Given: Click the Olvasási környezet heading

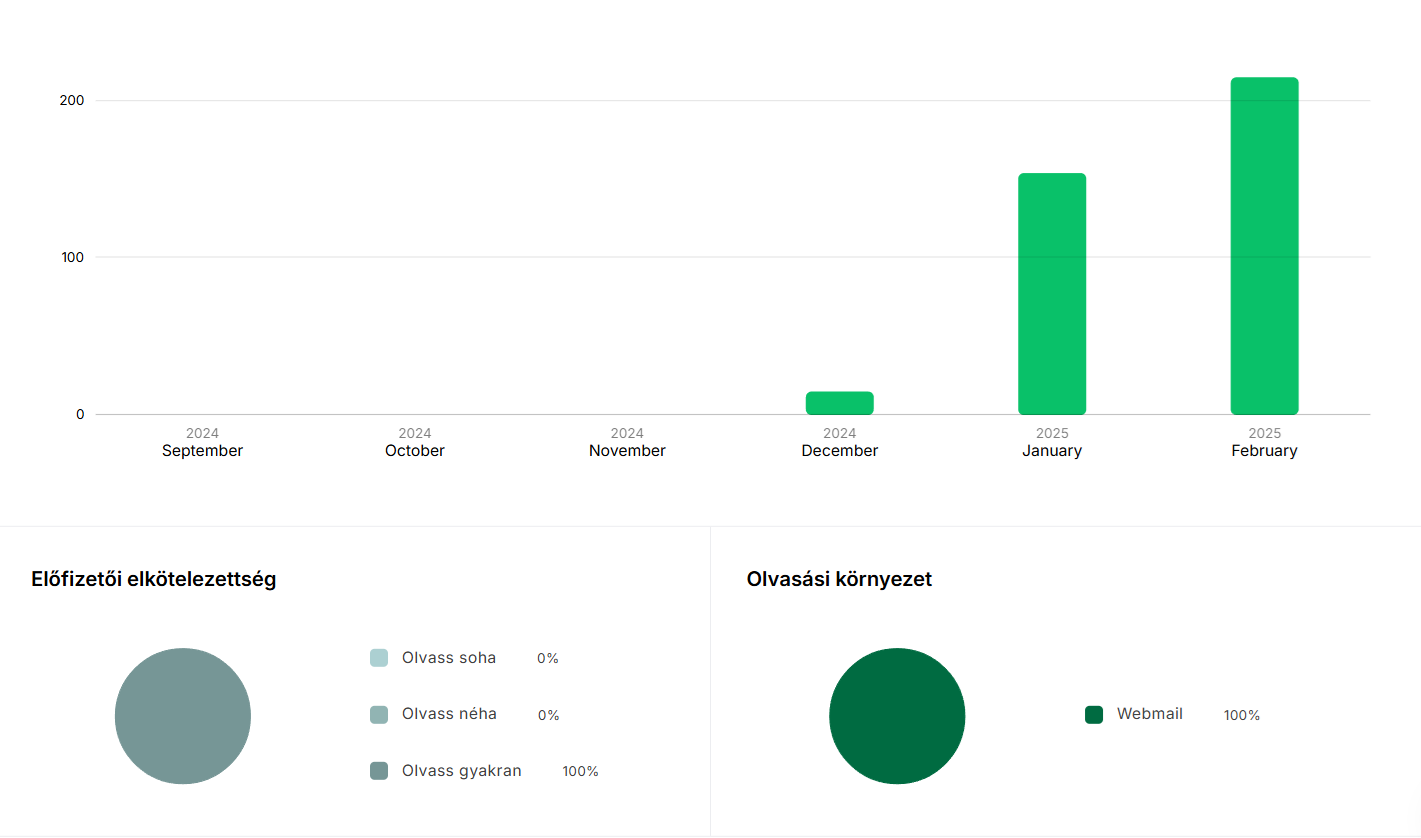Looking at the screenshot, I should pyautogui.click(x=839, y=579).
